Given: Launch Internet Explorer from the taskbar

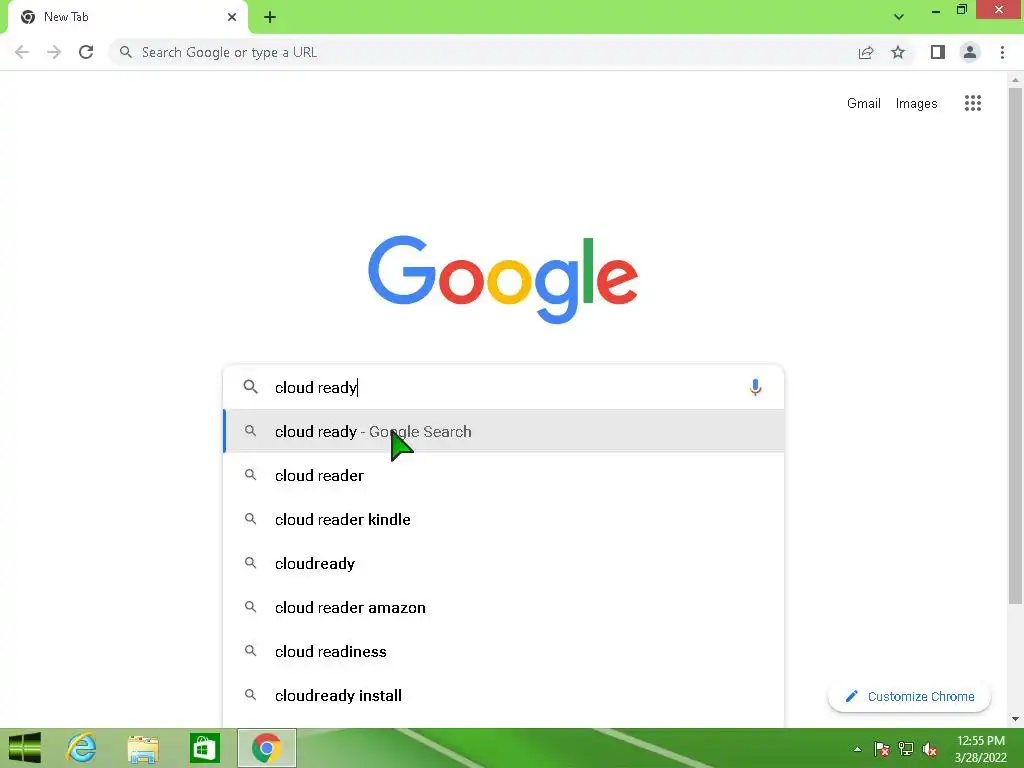Looking at the screenshot, I should click(x=81, y=748).
